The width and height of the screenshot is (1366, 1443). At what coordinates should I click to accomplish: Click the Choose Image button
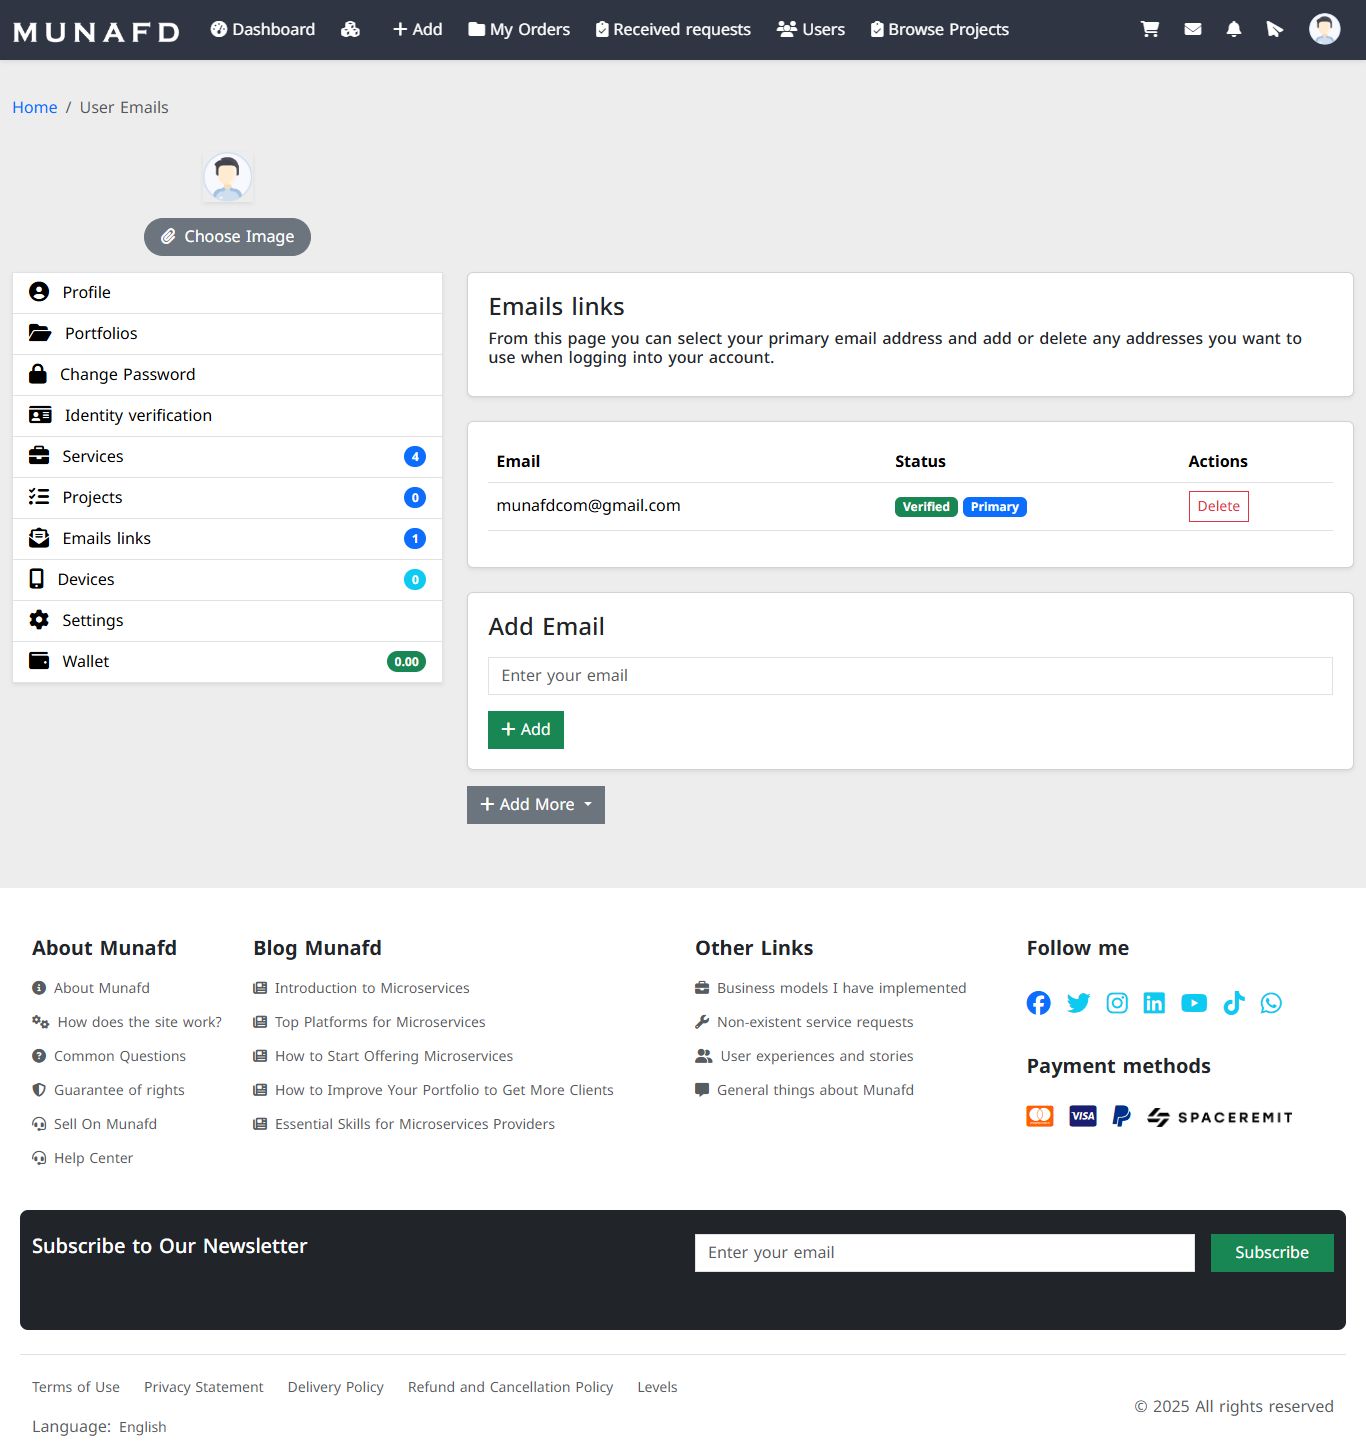227,237
